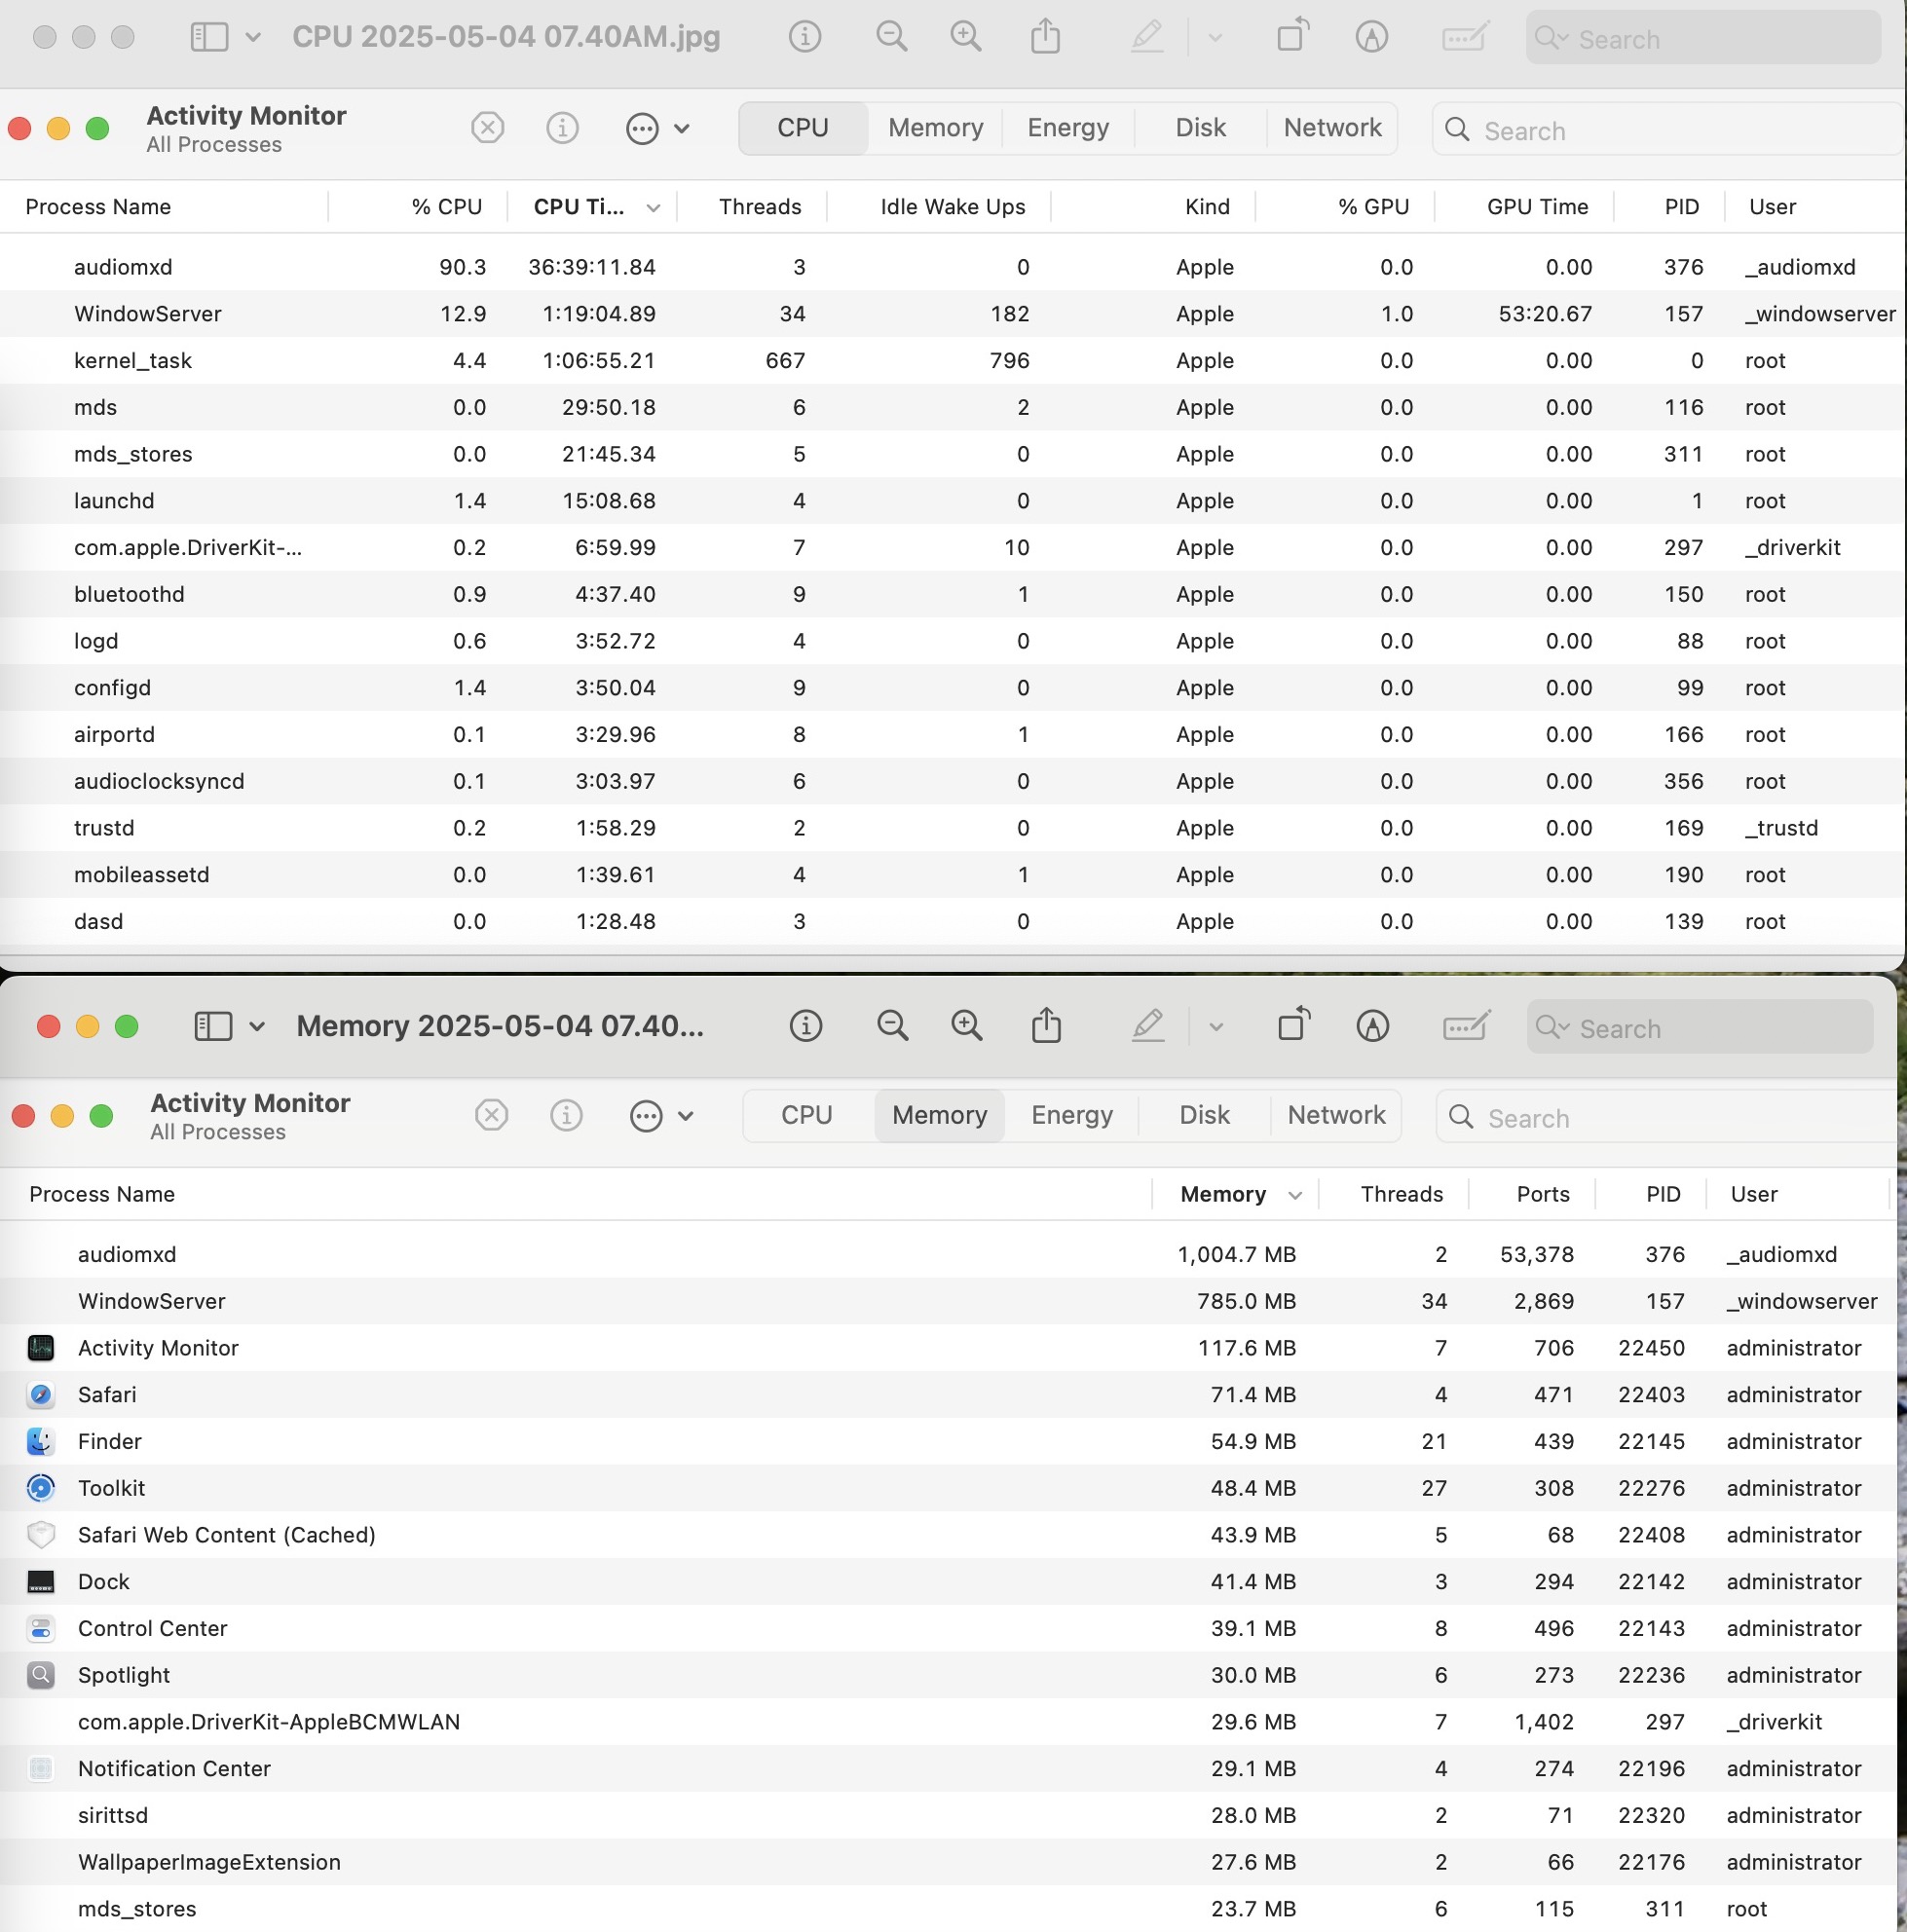This screenshot has height=1932, width=1907.
Task: Click stop process icon in Memory Activity Monitor
Action: tap(492, 1115)
